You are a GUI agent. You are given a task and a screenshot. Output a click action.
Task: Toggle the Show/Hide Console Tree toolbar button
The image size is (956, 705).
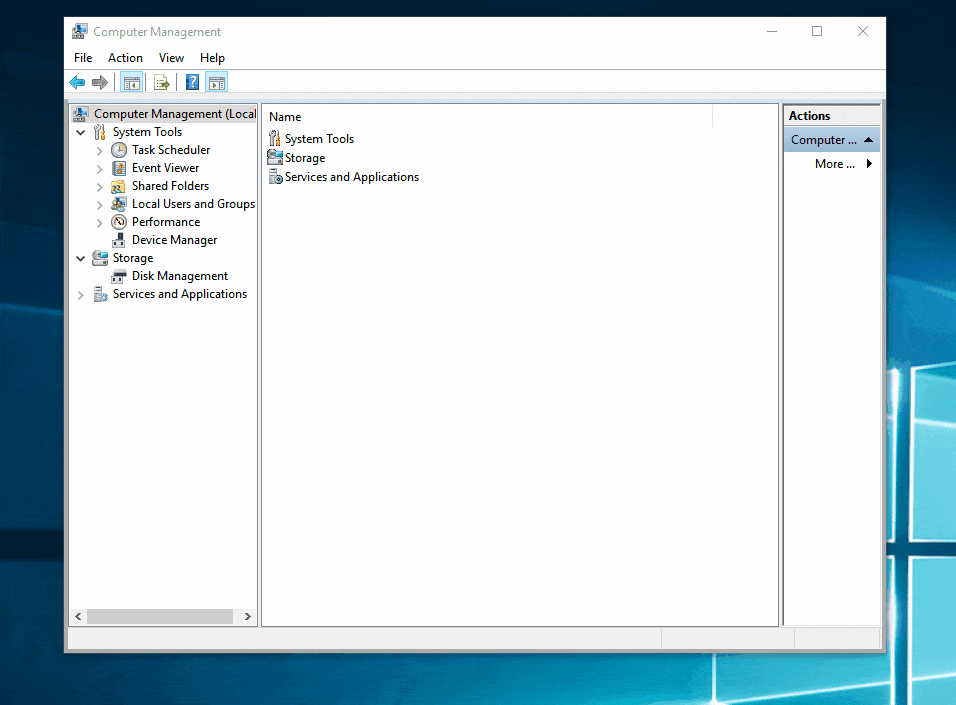click(131, 82)
